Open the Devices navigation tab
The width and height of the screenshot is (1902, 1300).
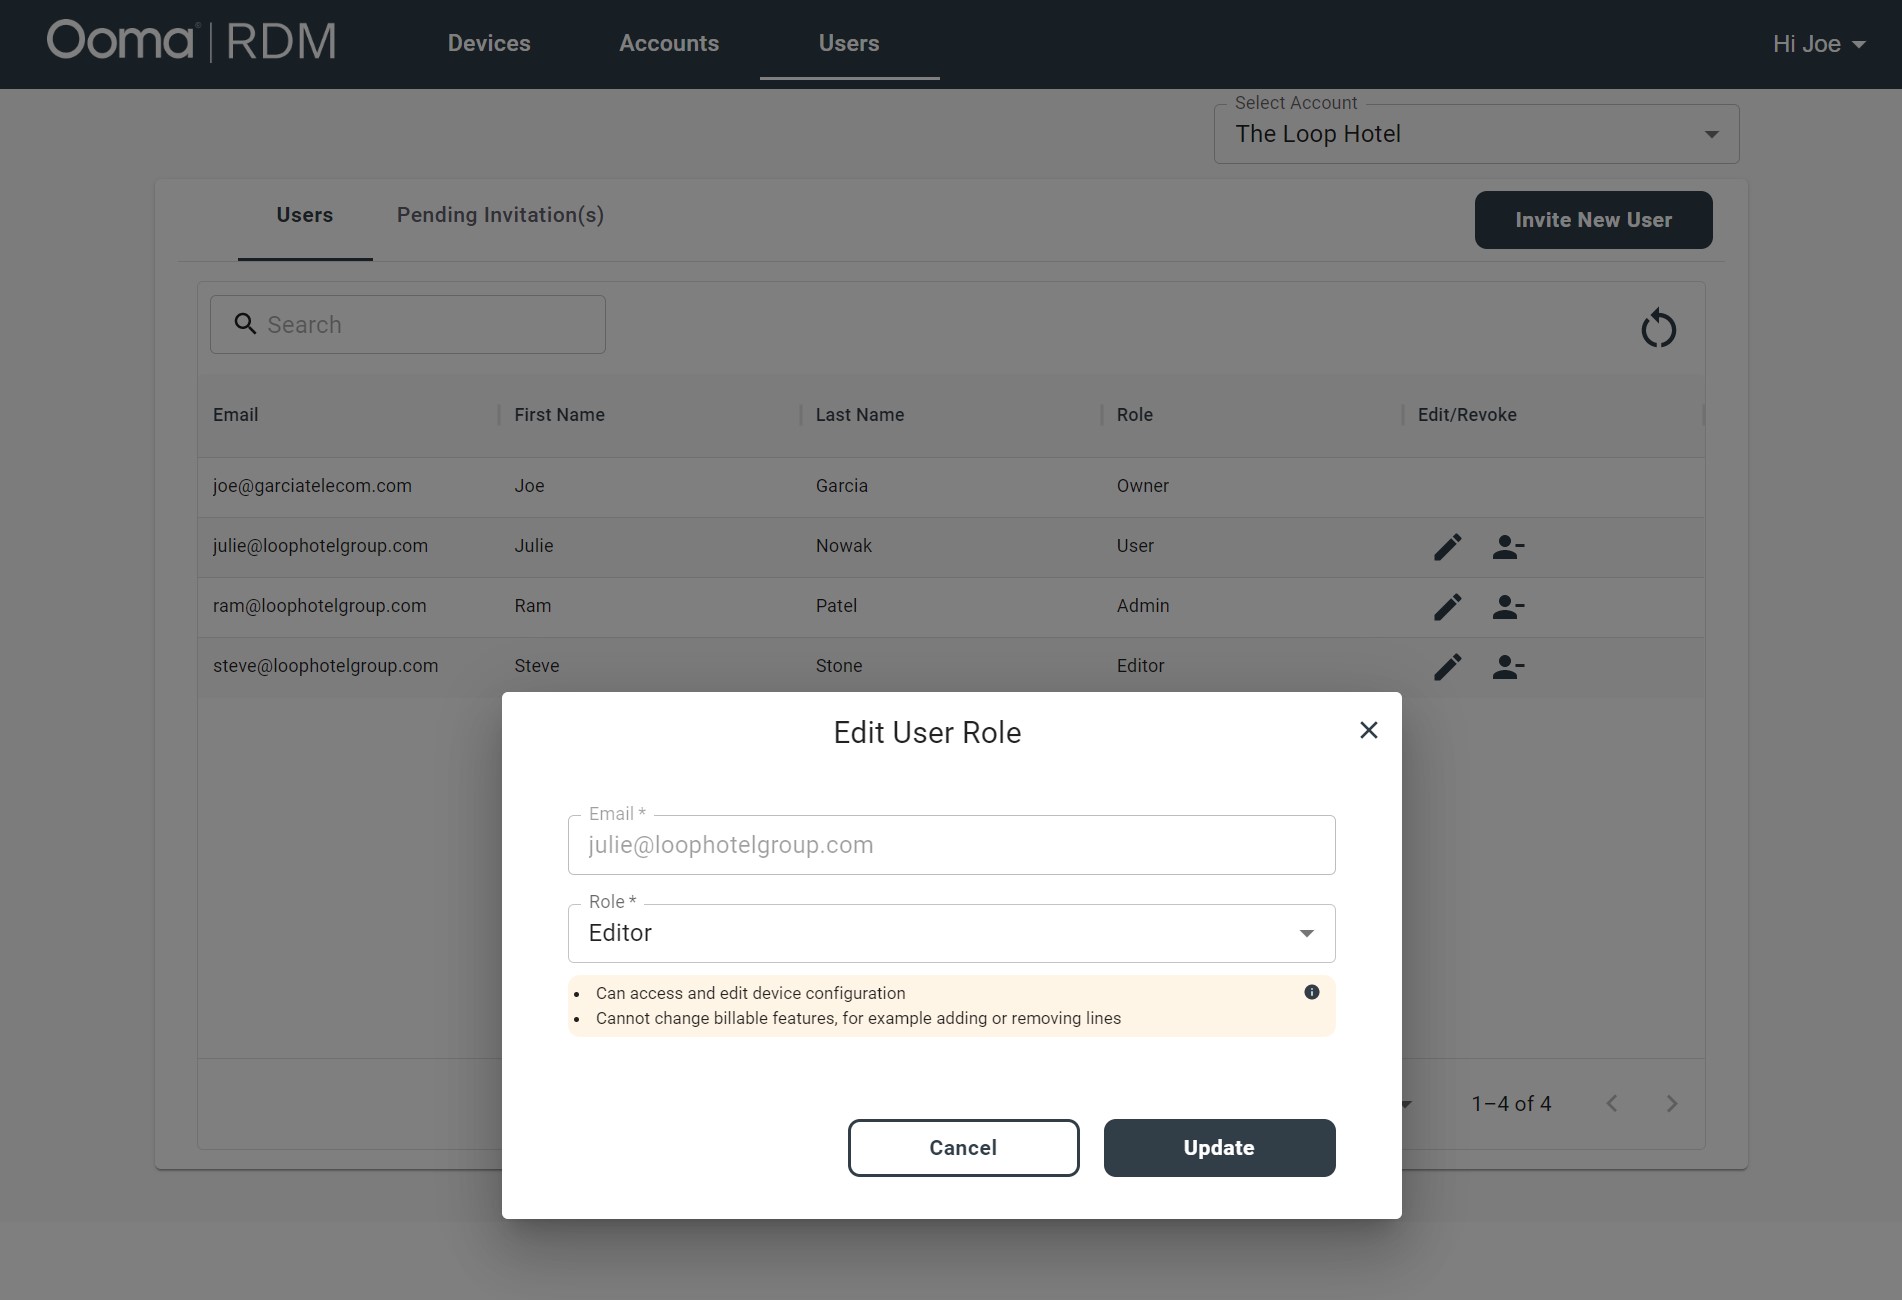coord(489,44)
